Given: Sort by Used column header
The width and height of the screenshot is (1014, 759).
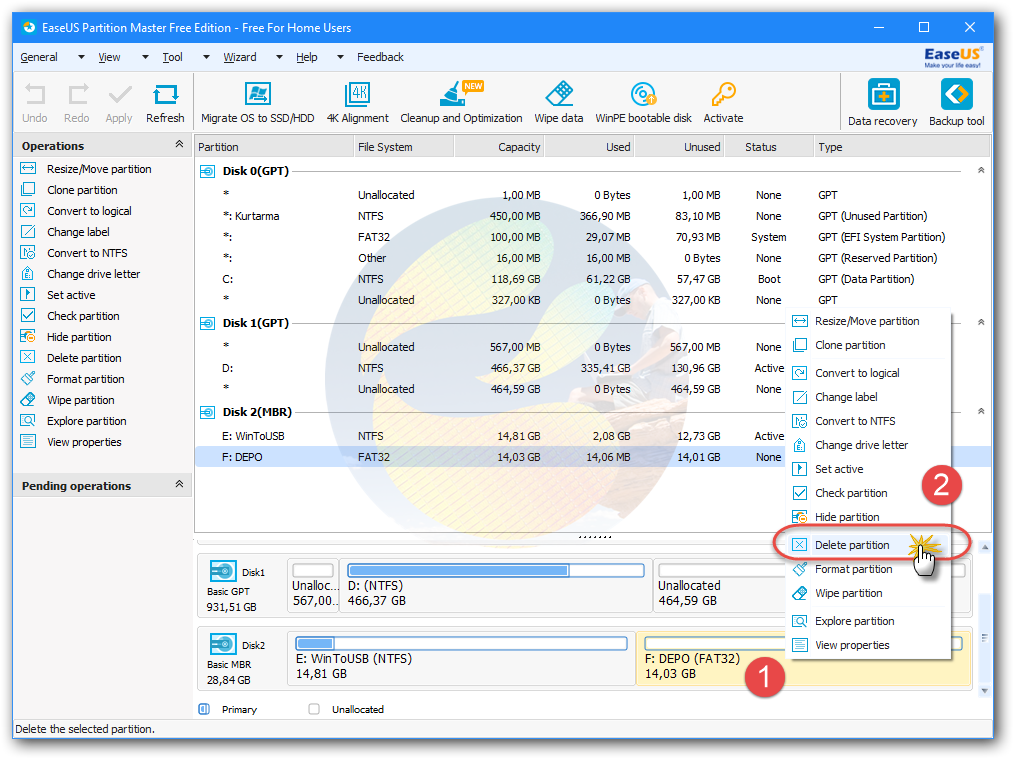Looking at the screenshot, I should tap(590, 147).
